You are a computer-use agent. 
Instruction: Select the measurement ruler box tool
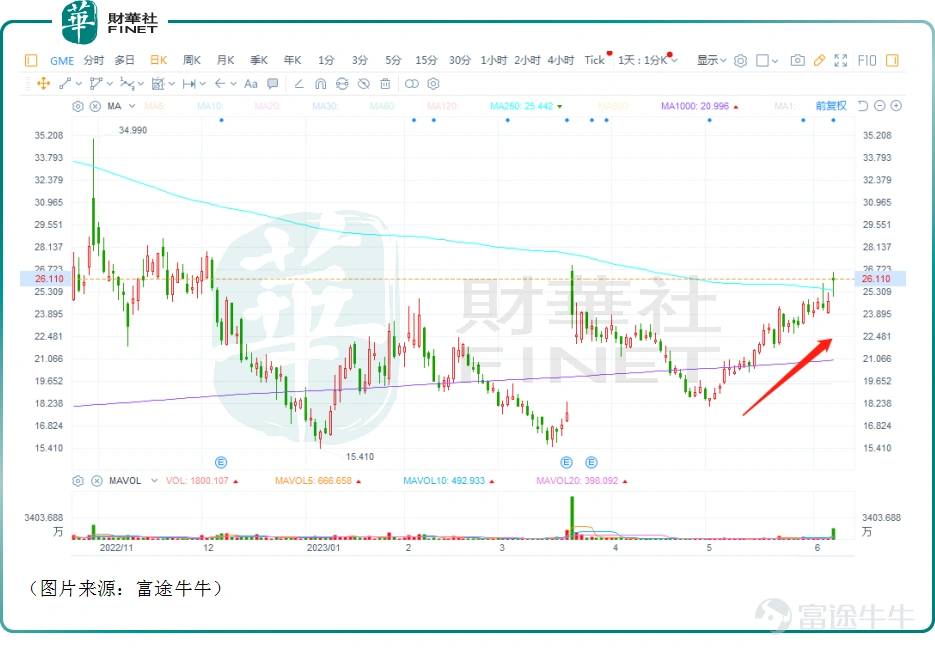(158, 83)
